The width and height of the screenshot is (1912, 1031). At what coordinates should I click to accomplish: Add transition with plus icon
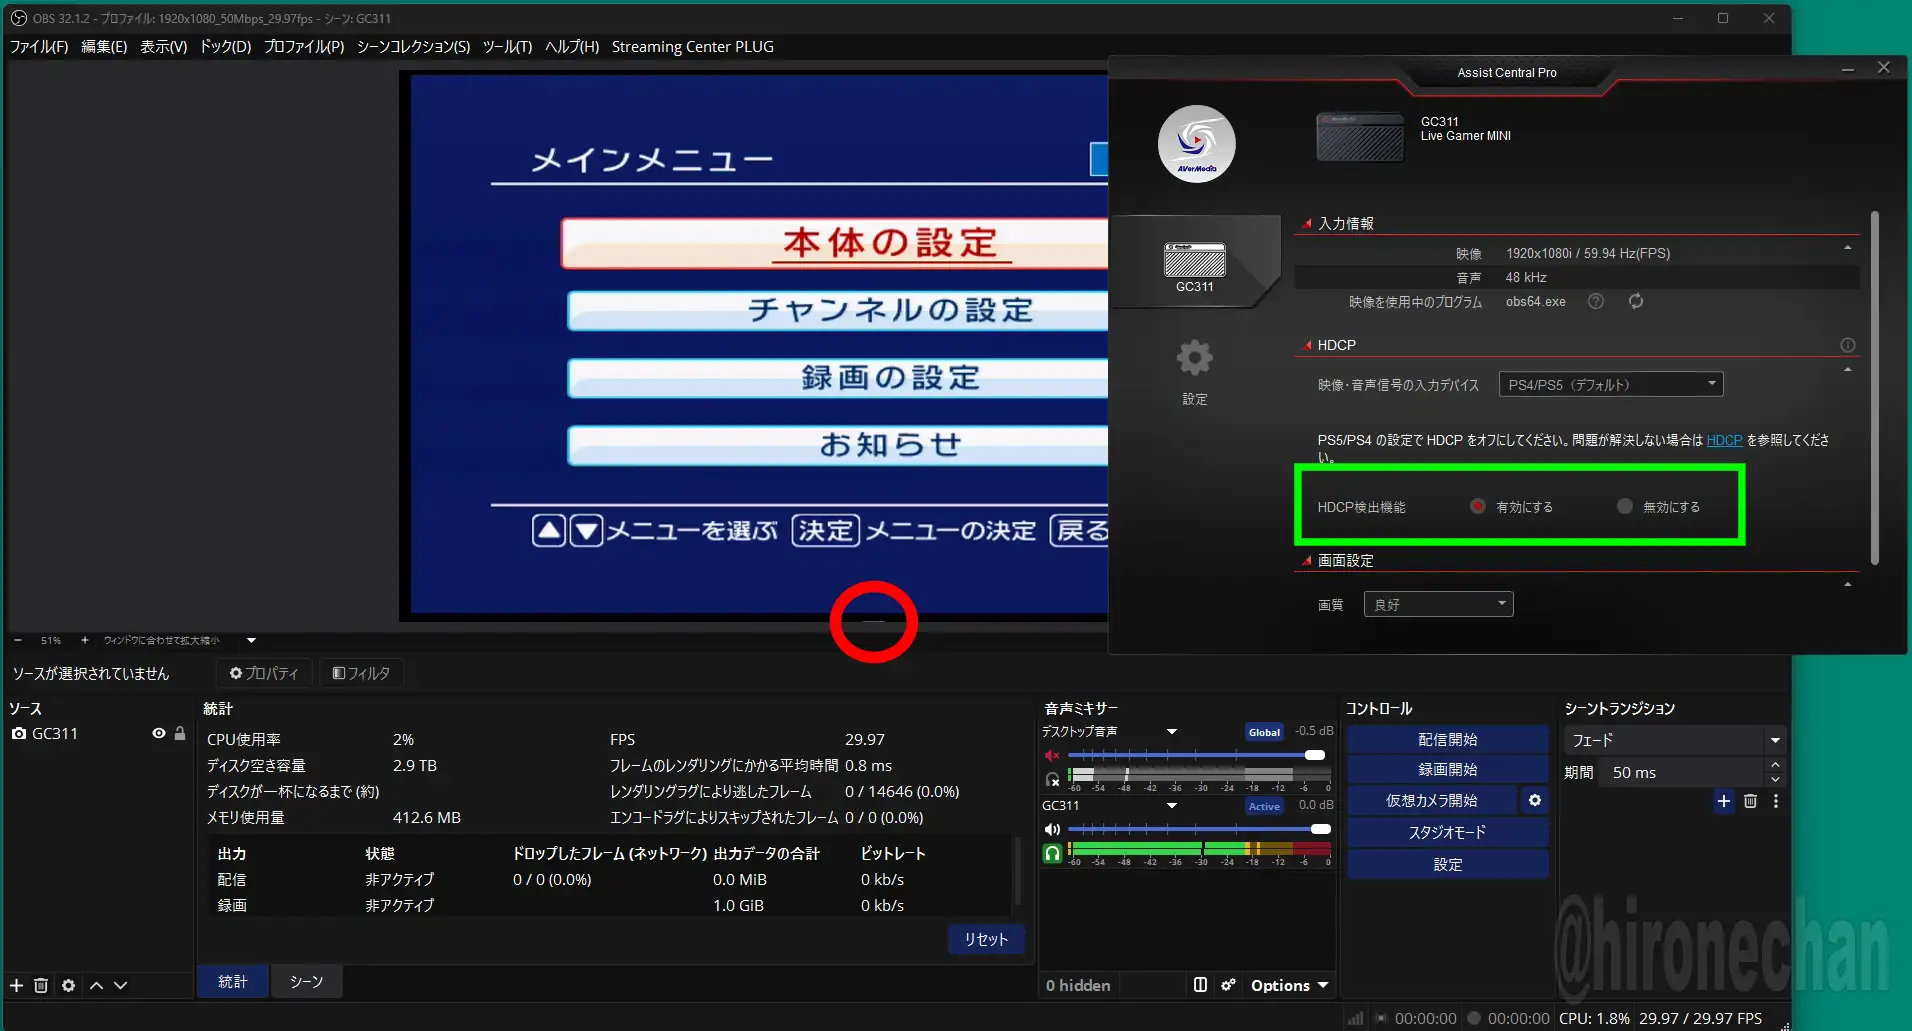point(1723,801)
